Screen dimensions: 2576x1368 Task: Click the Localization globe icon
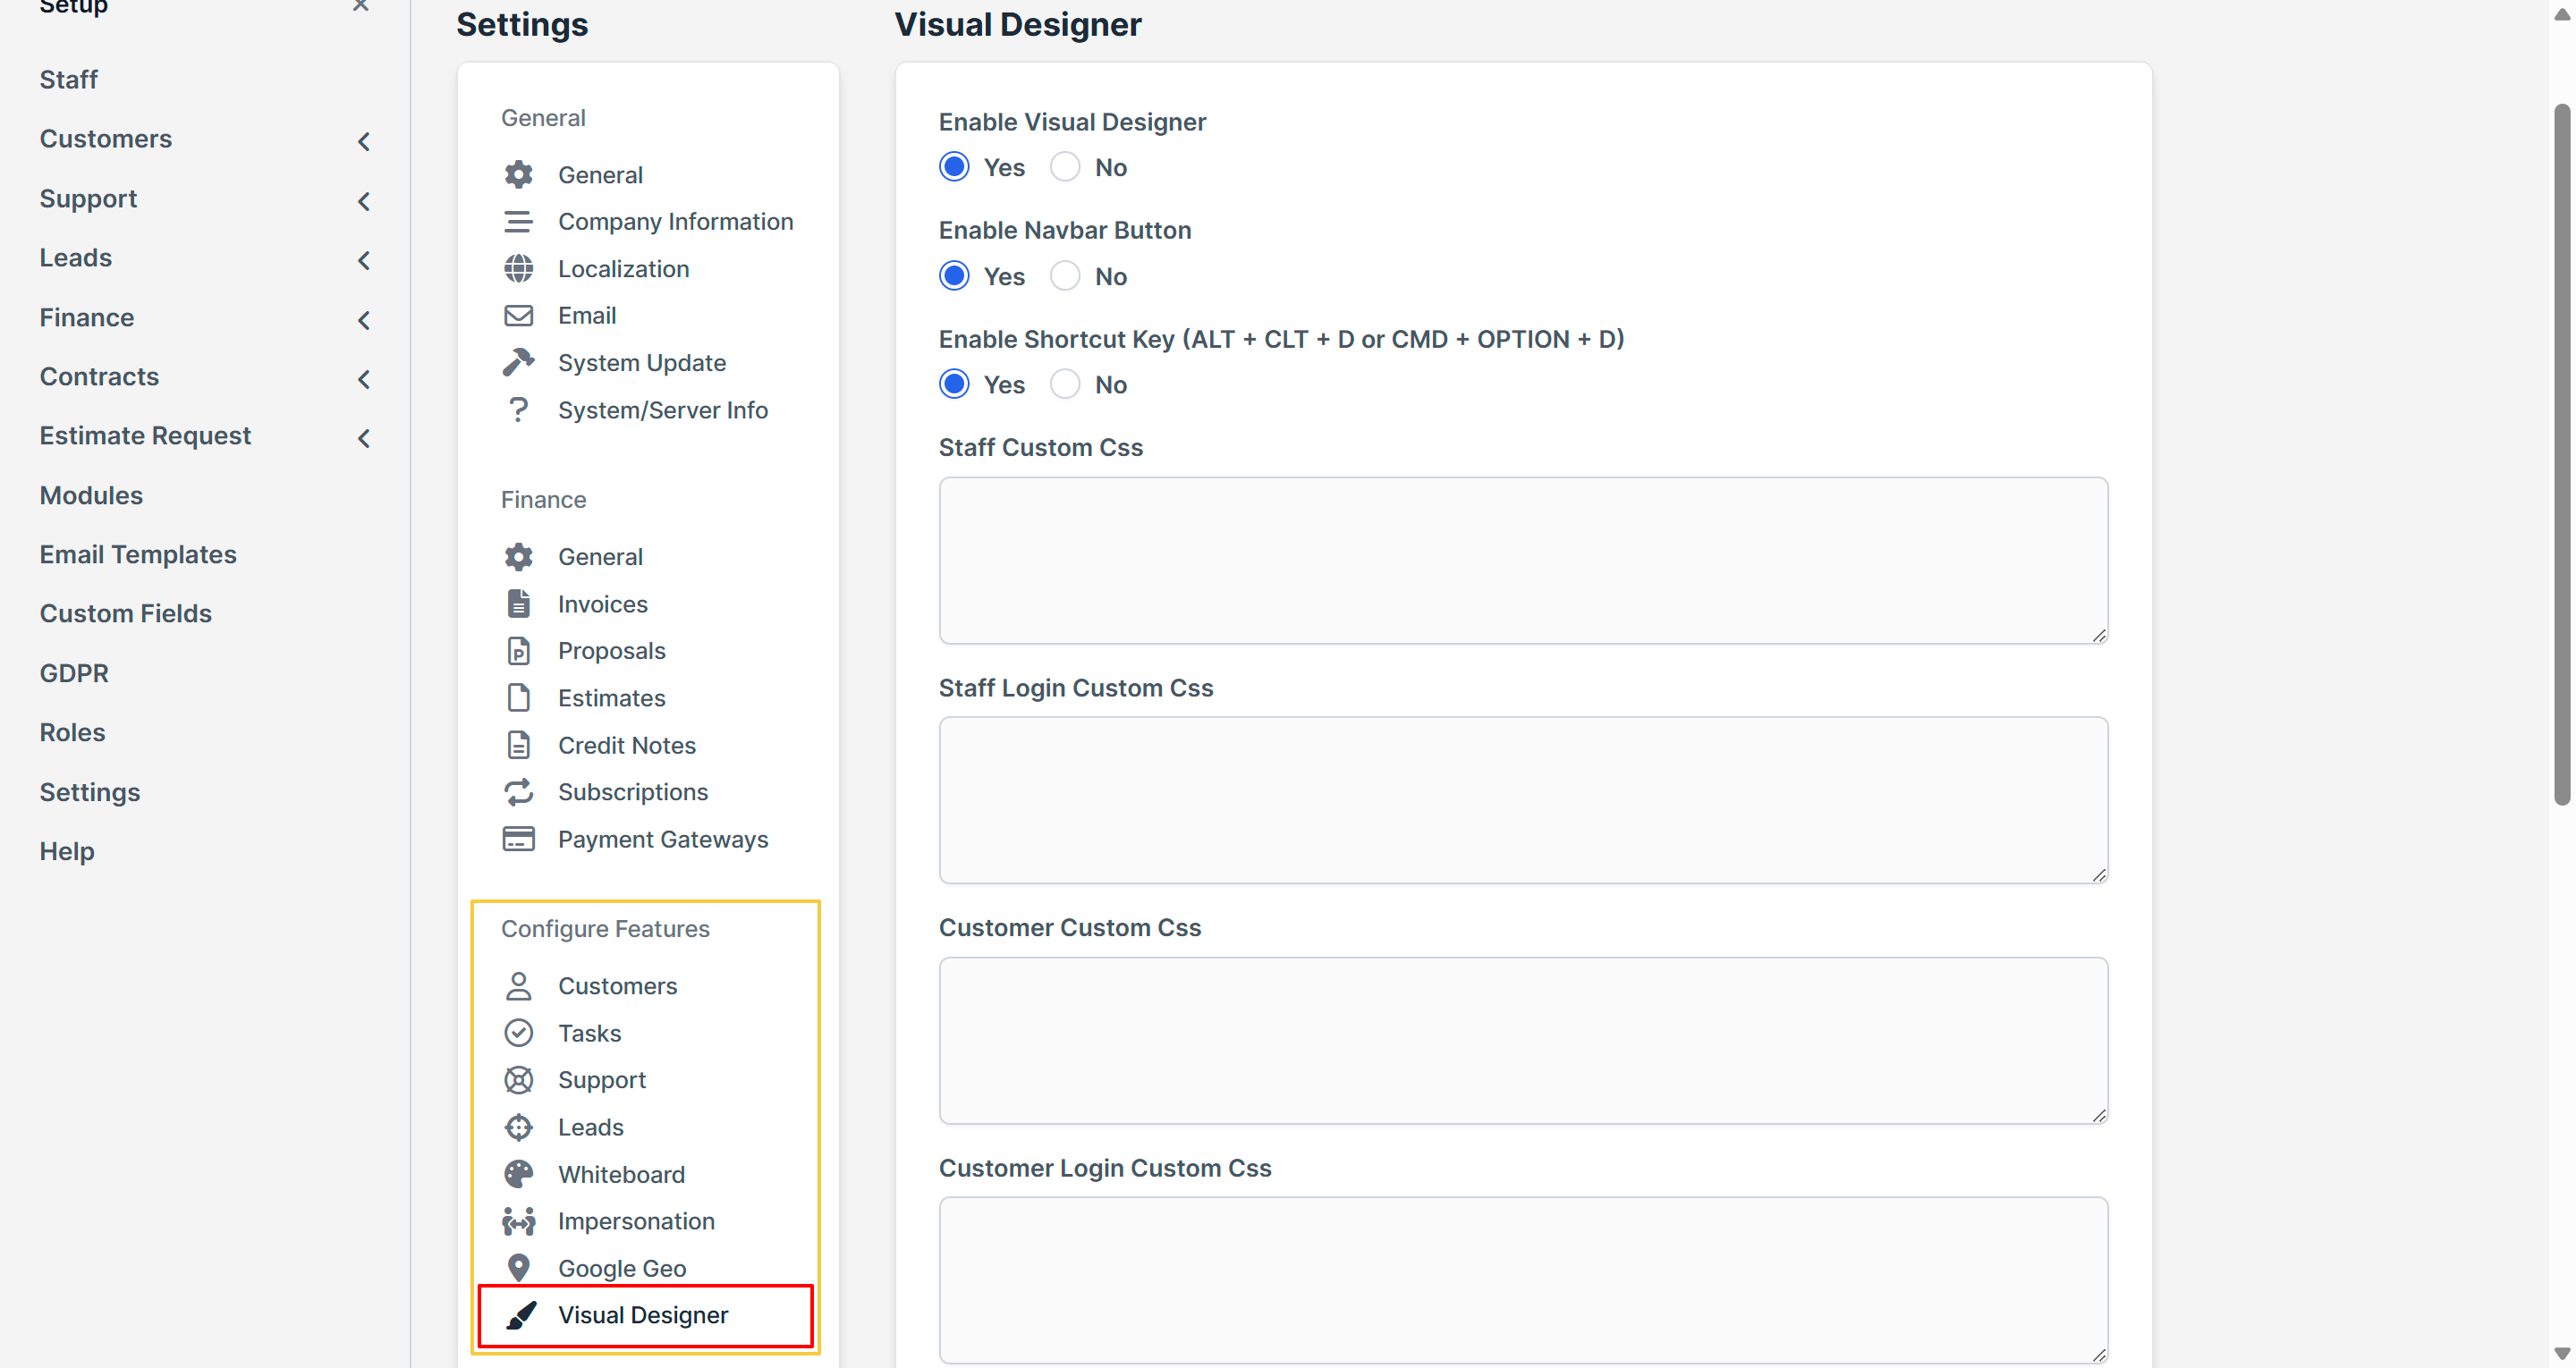tap(518, 268)
